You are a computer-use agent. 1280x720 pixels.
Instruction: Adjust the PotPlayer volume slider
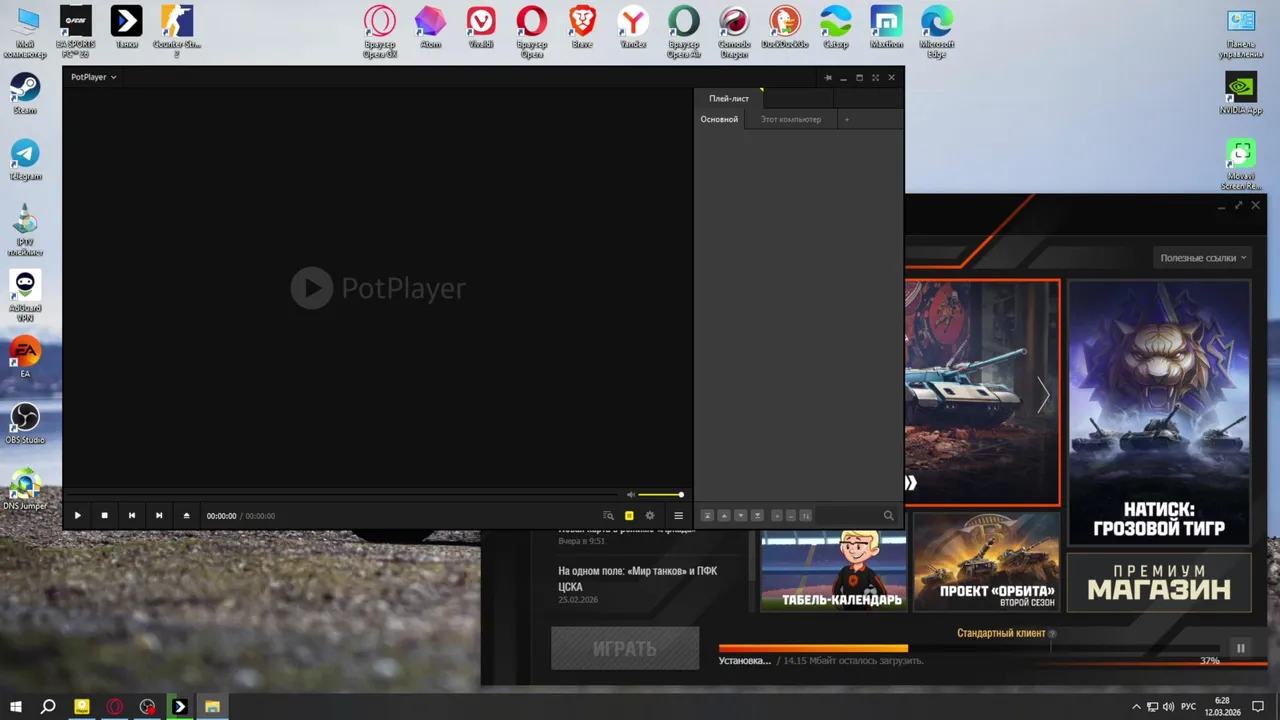pos(661,495)
